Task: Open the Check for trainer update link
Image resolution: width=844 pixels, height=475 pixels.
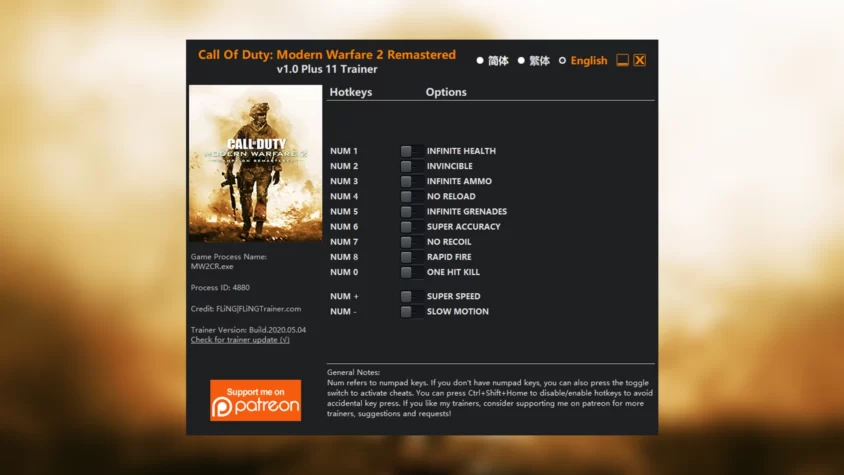Action: click(240, 340)
